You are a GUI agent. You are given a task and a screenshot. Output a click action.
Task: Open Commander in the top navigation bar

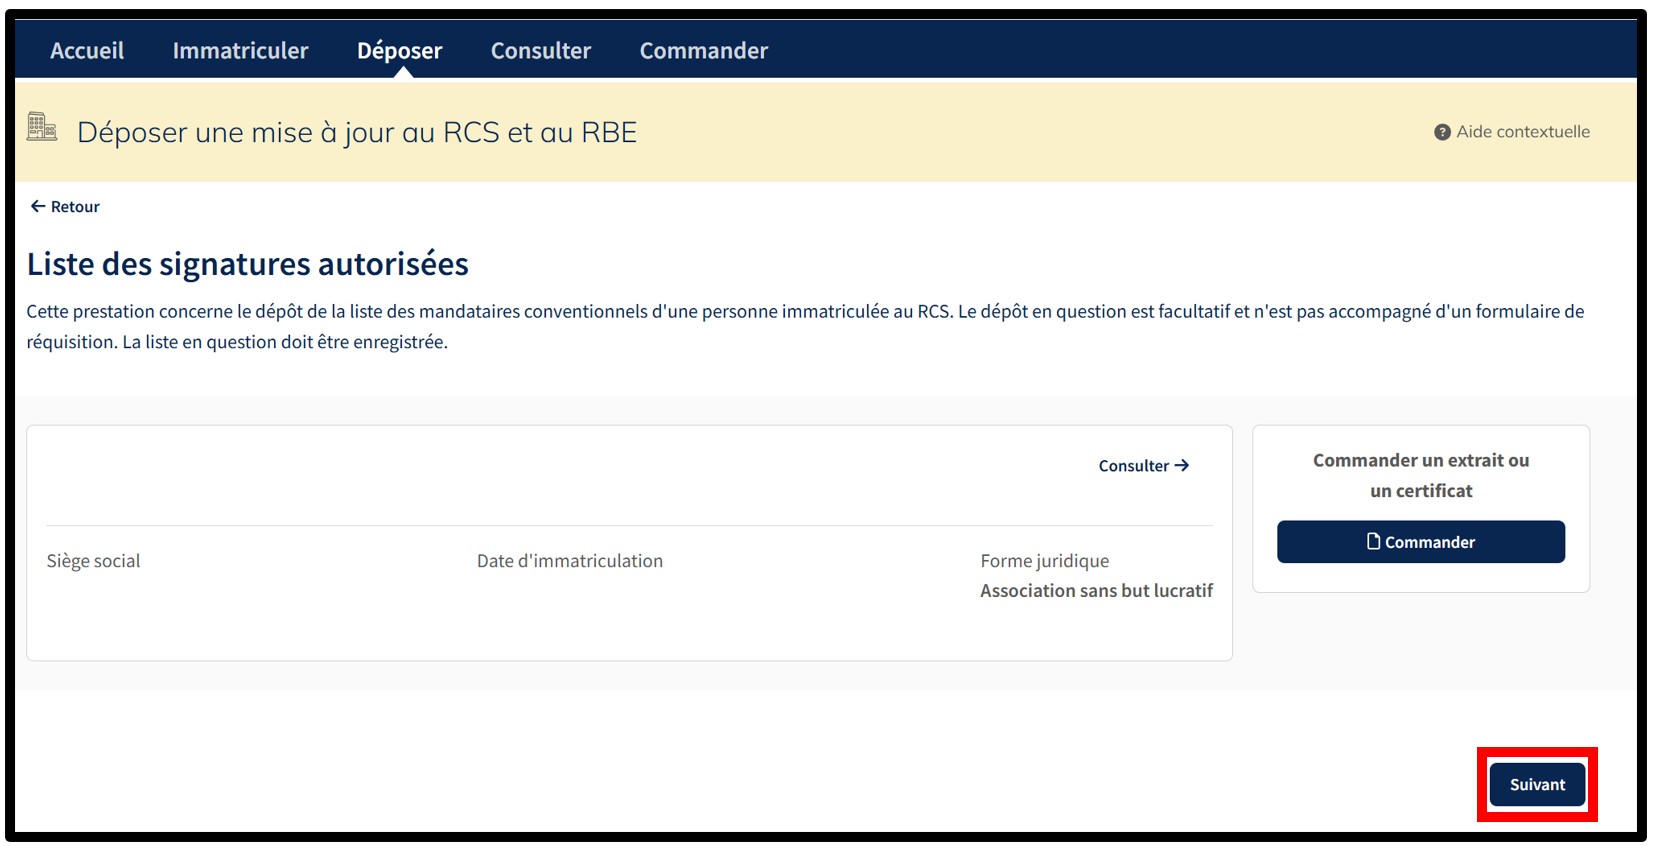tap(703, 50)
